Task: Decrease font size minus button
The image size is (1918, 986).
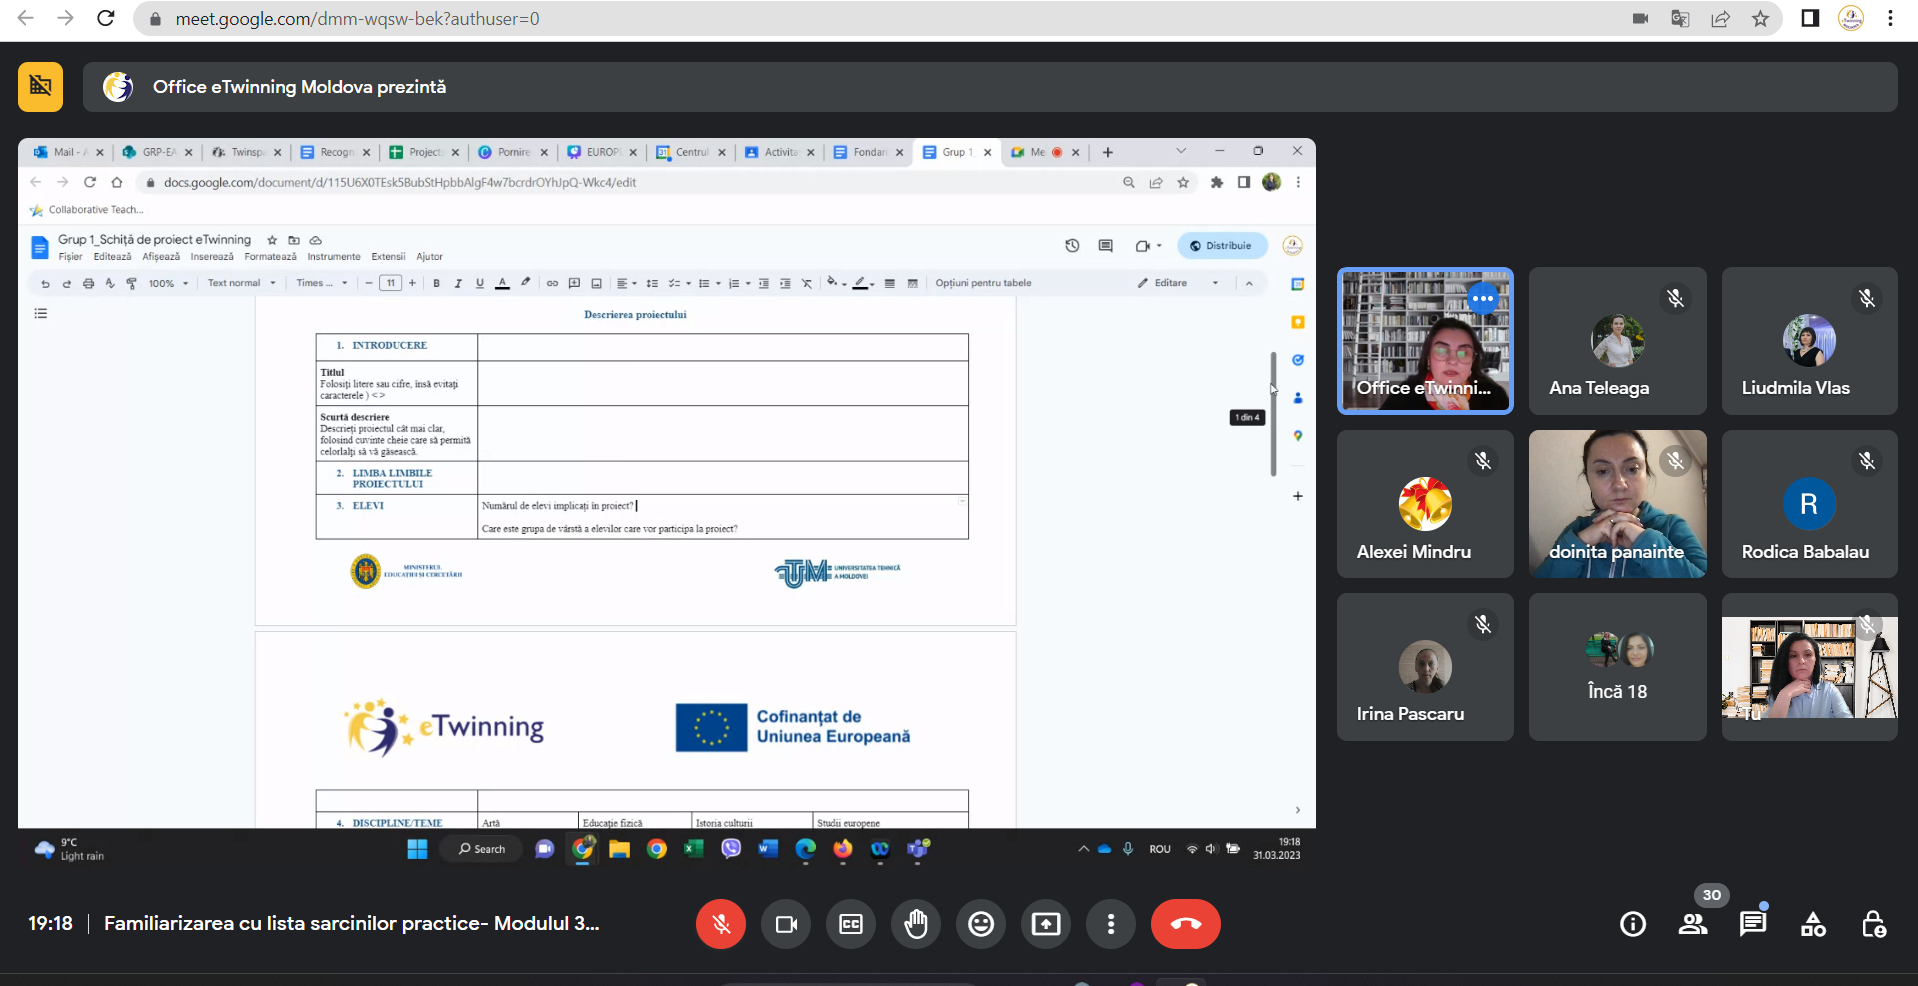Action: click(369, 284)
